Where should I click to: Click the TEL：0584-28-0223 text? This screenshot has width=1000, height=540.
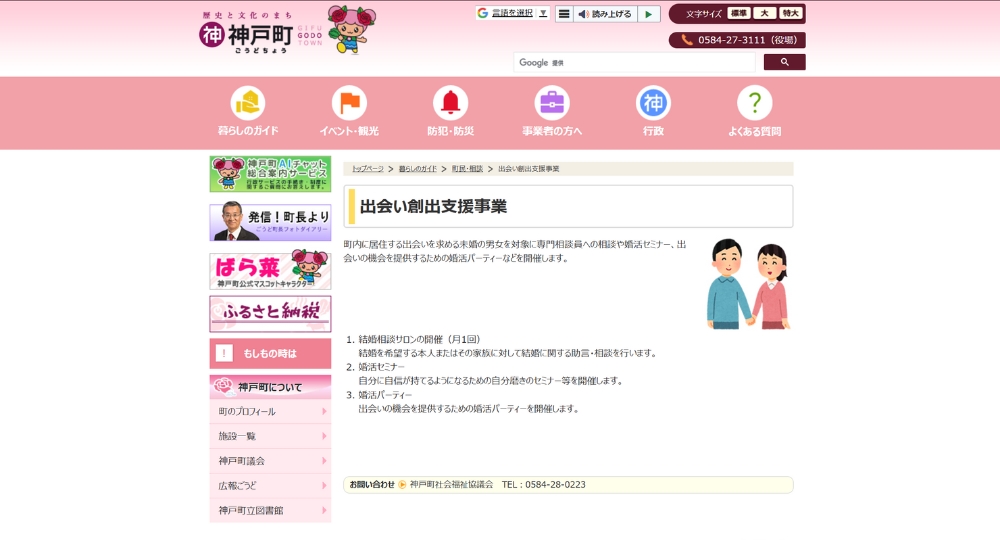point(543,485)
